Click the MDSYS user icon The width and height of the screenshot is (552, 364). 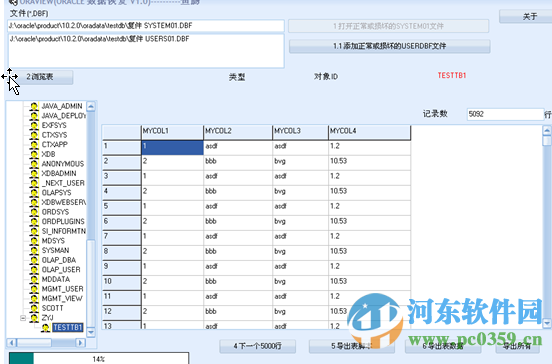click(34, 241)
